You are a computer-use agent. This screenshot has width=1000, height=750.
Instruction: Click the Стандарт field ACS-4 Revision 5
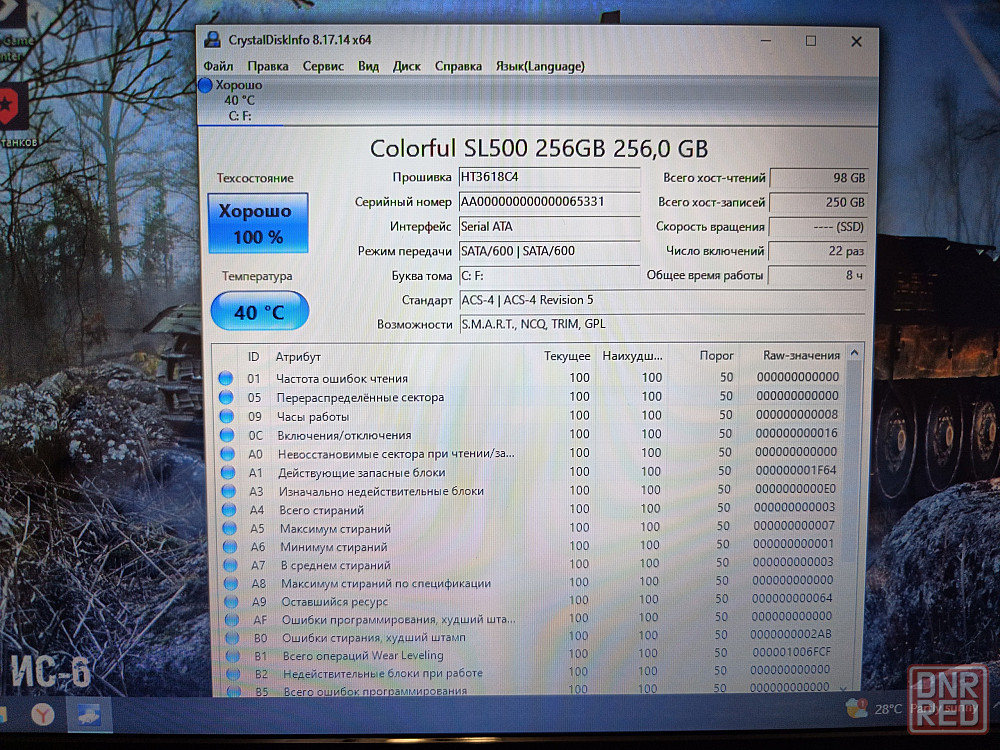(662, 300)
